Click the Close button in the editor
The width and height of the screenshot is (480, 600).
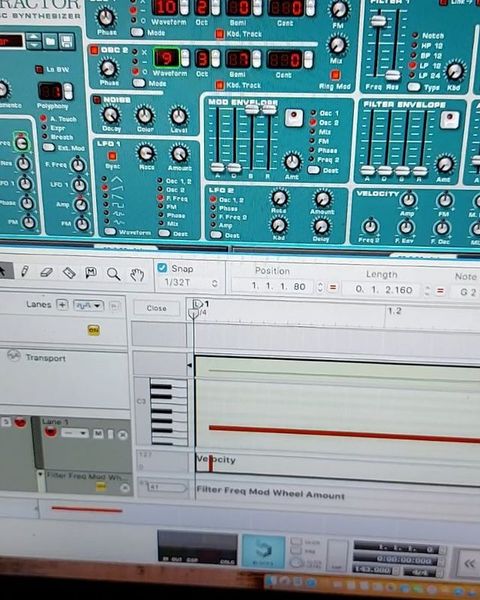click(x=157, y=308)
